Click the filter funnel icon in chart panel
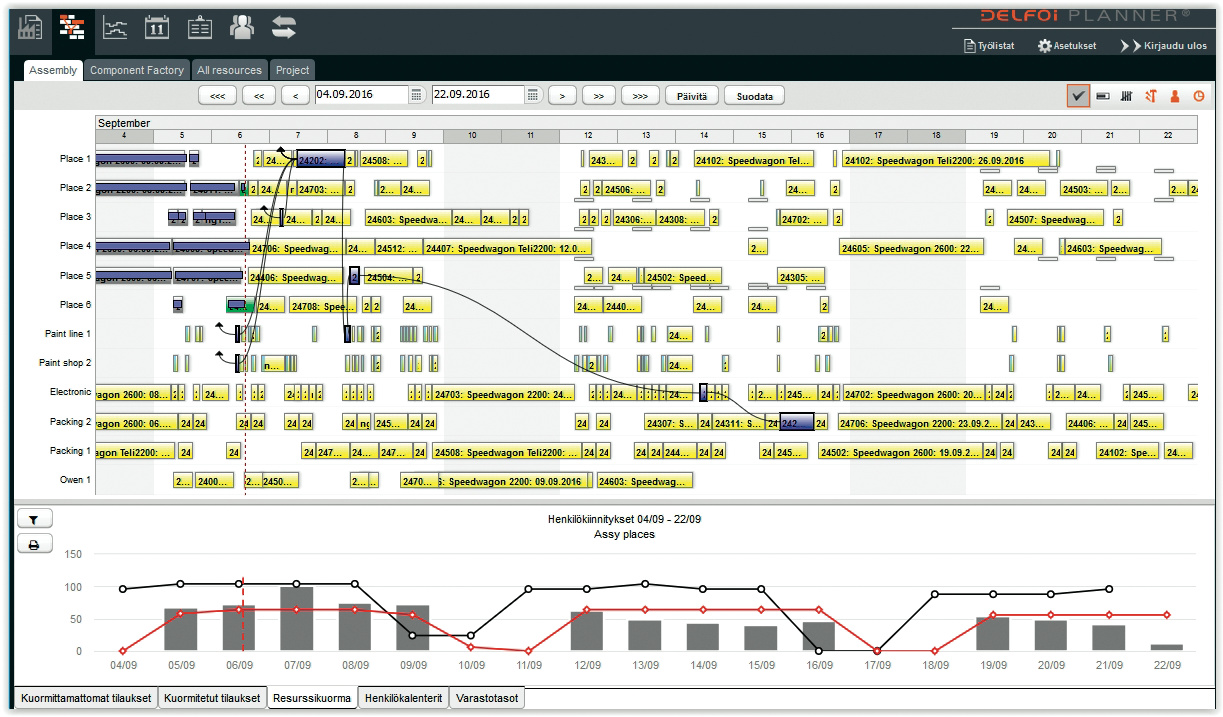 pos(34,519)
